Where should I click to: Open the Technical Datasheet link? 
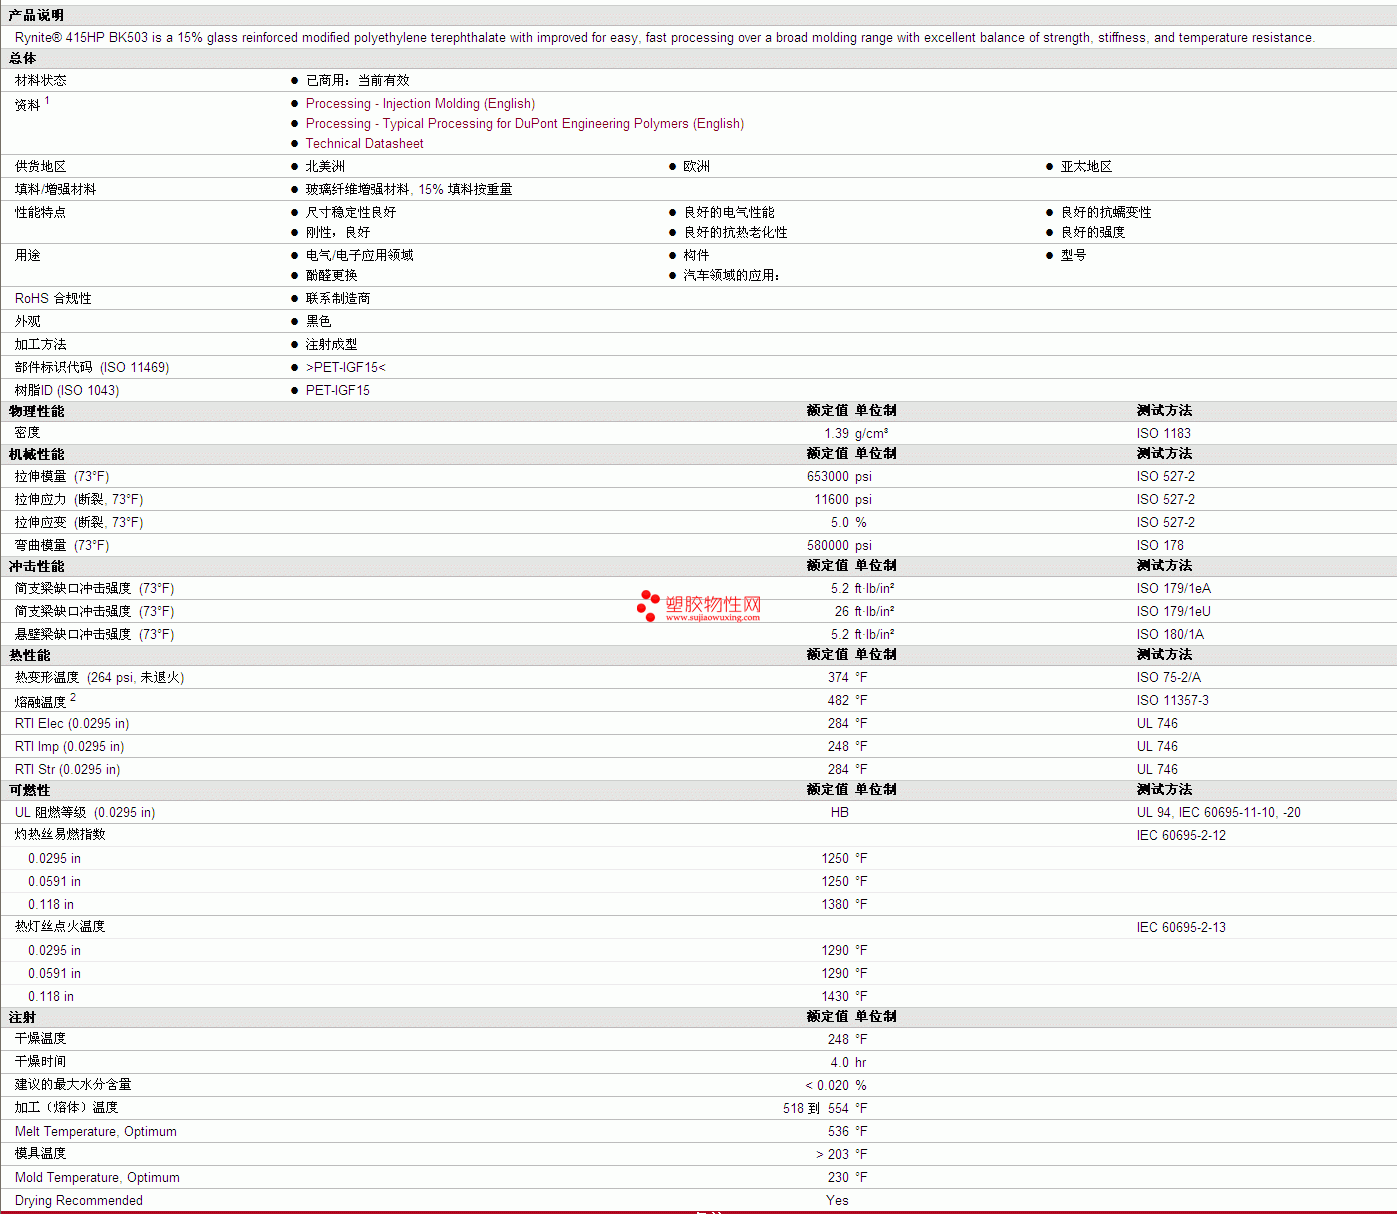[364, 144]
